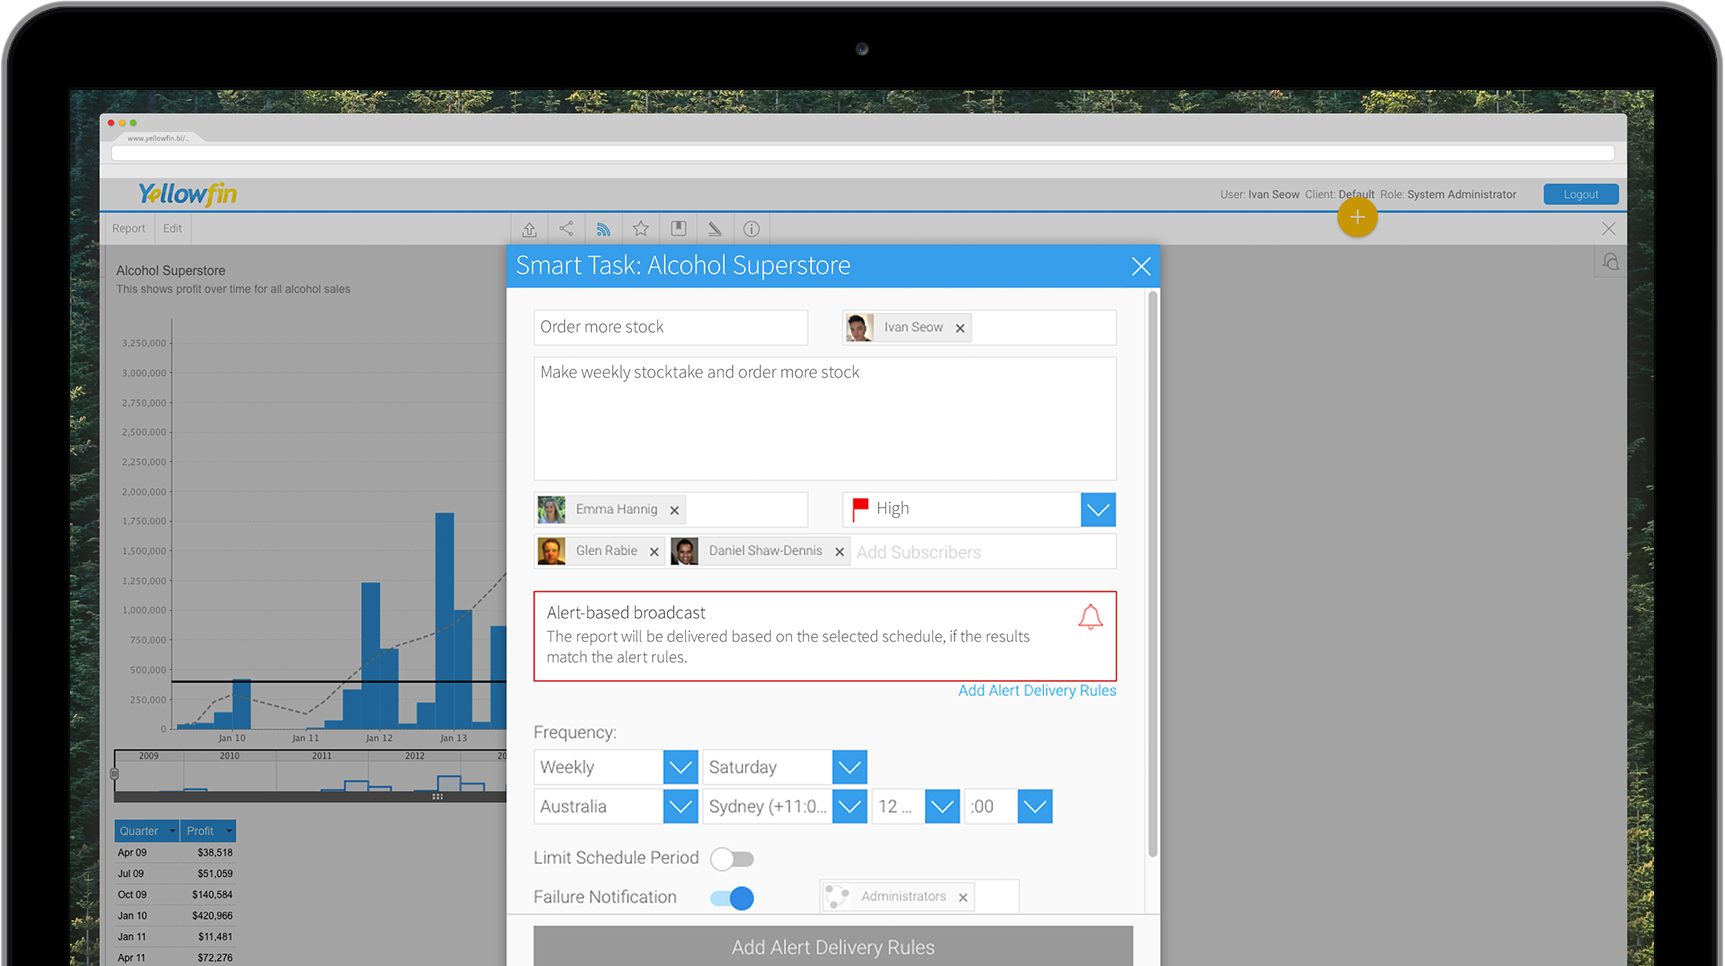This screenshot has height=966, width=1725.
Task: Click Add Alert Delivery Rules link
Action: (x=1037, y=691)
